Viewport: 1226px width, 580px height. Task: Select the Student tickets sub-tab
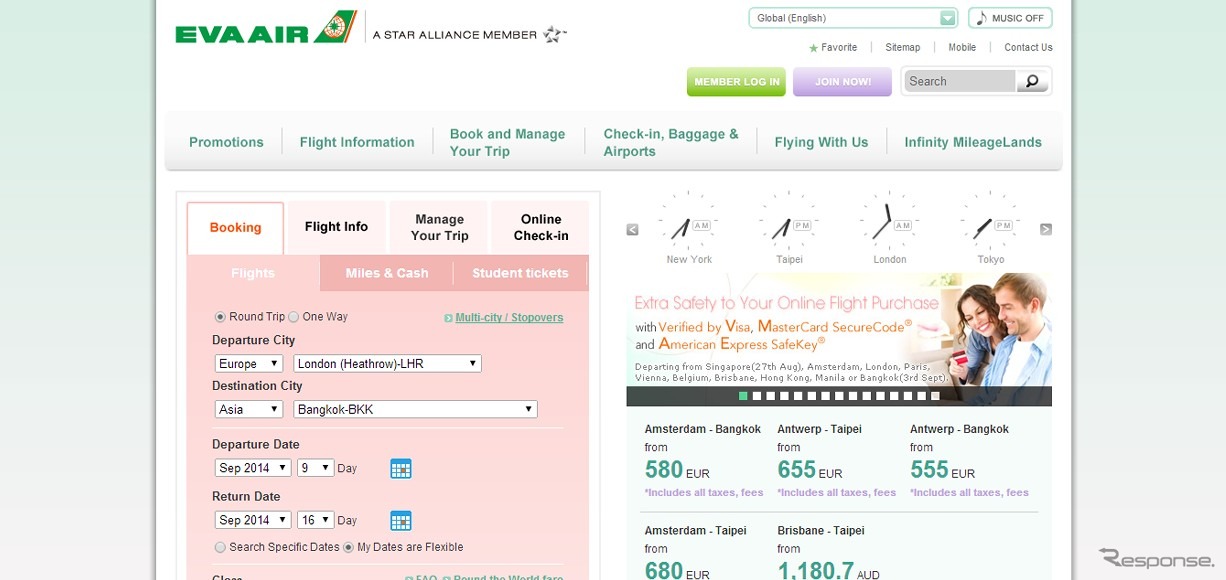point(521,273)
